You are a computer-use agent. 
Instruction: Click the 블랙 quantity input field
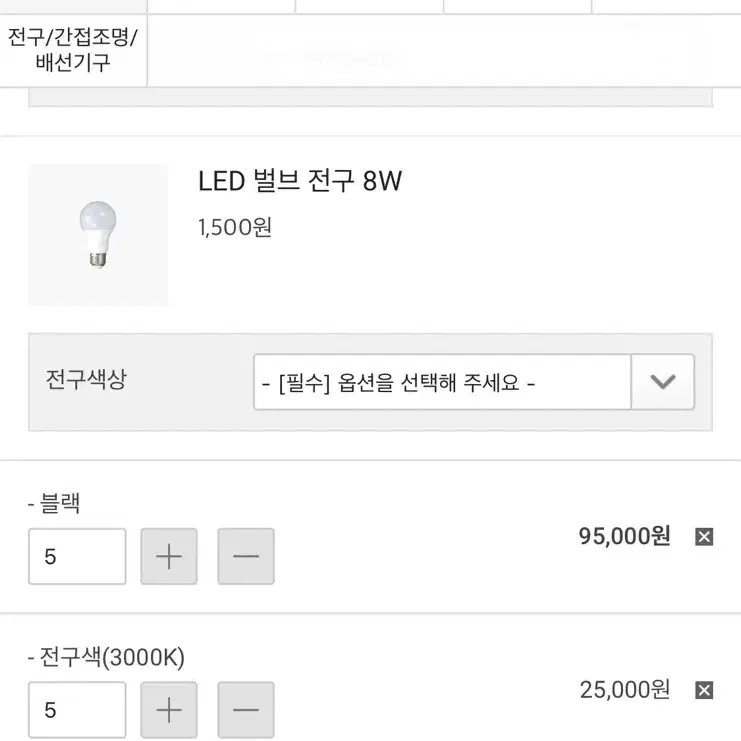(x=77, y=556)
